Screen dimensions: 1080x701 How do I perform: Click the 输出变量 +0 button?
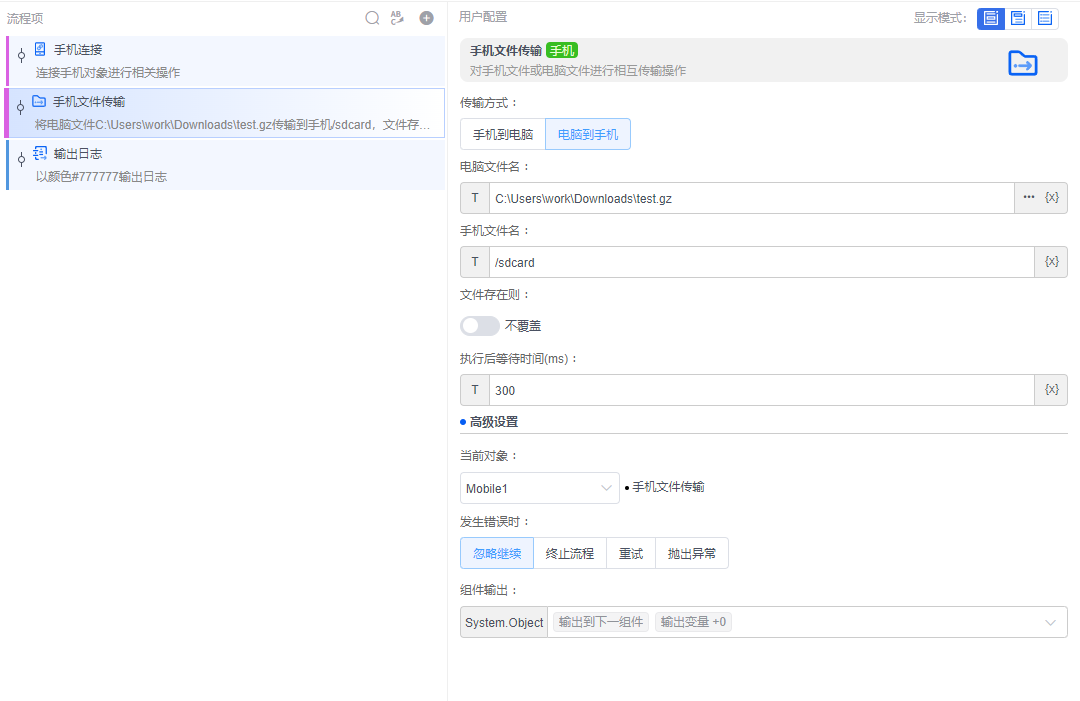click(x=695, y=621)
